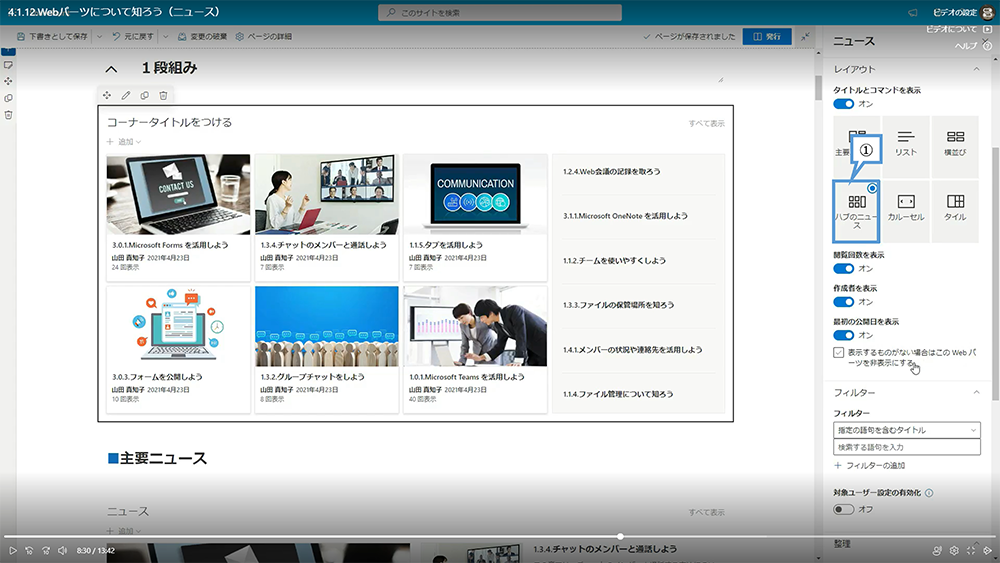
Task: Click すべて表示 in the lower ニュース section
Action: (x=707, y=512)
